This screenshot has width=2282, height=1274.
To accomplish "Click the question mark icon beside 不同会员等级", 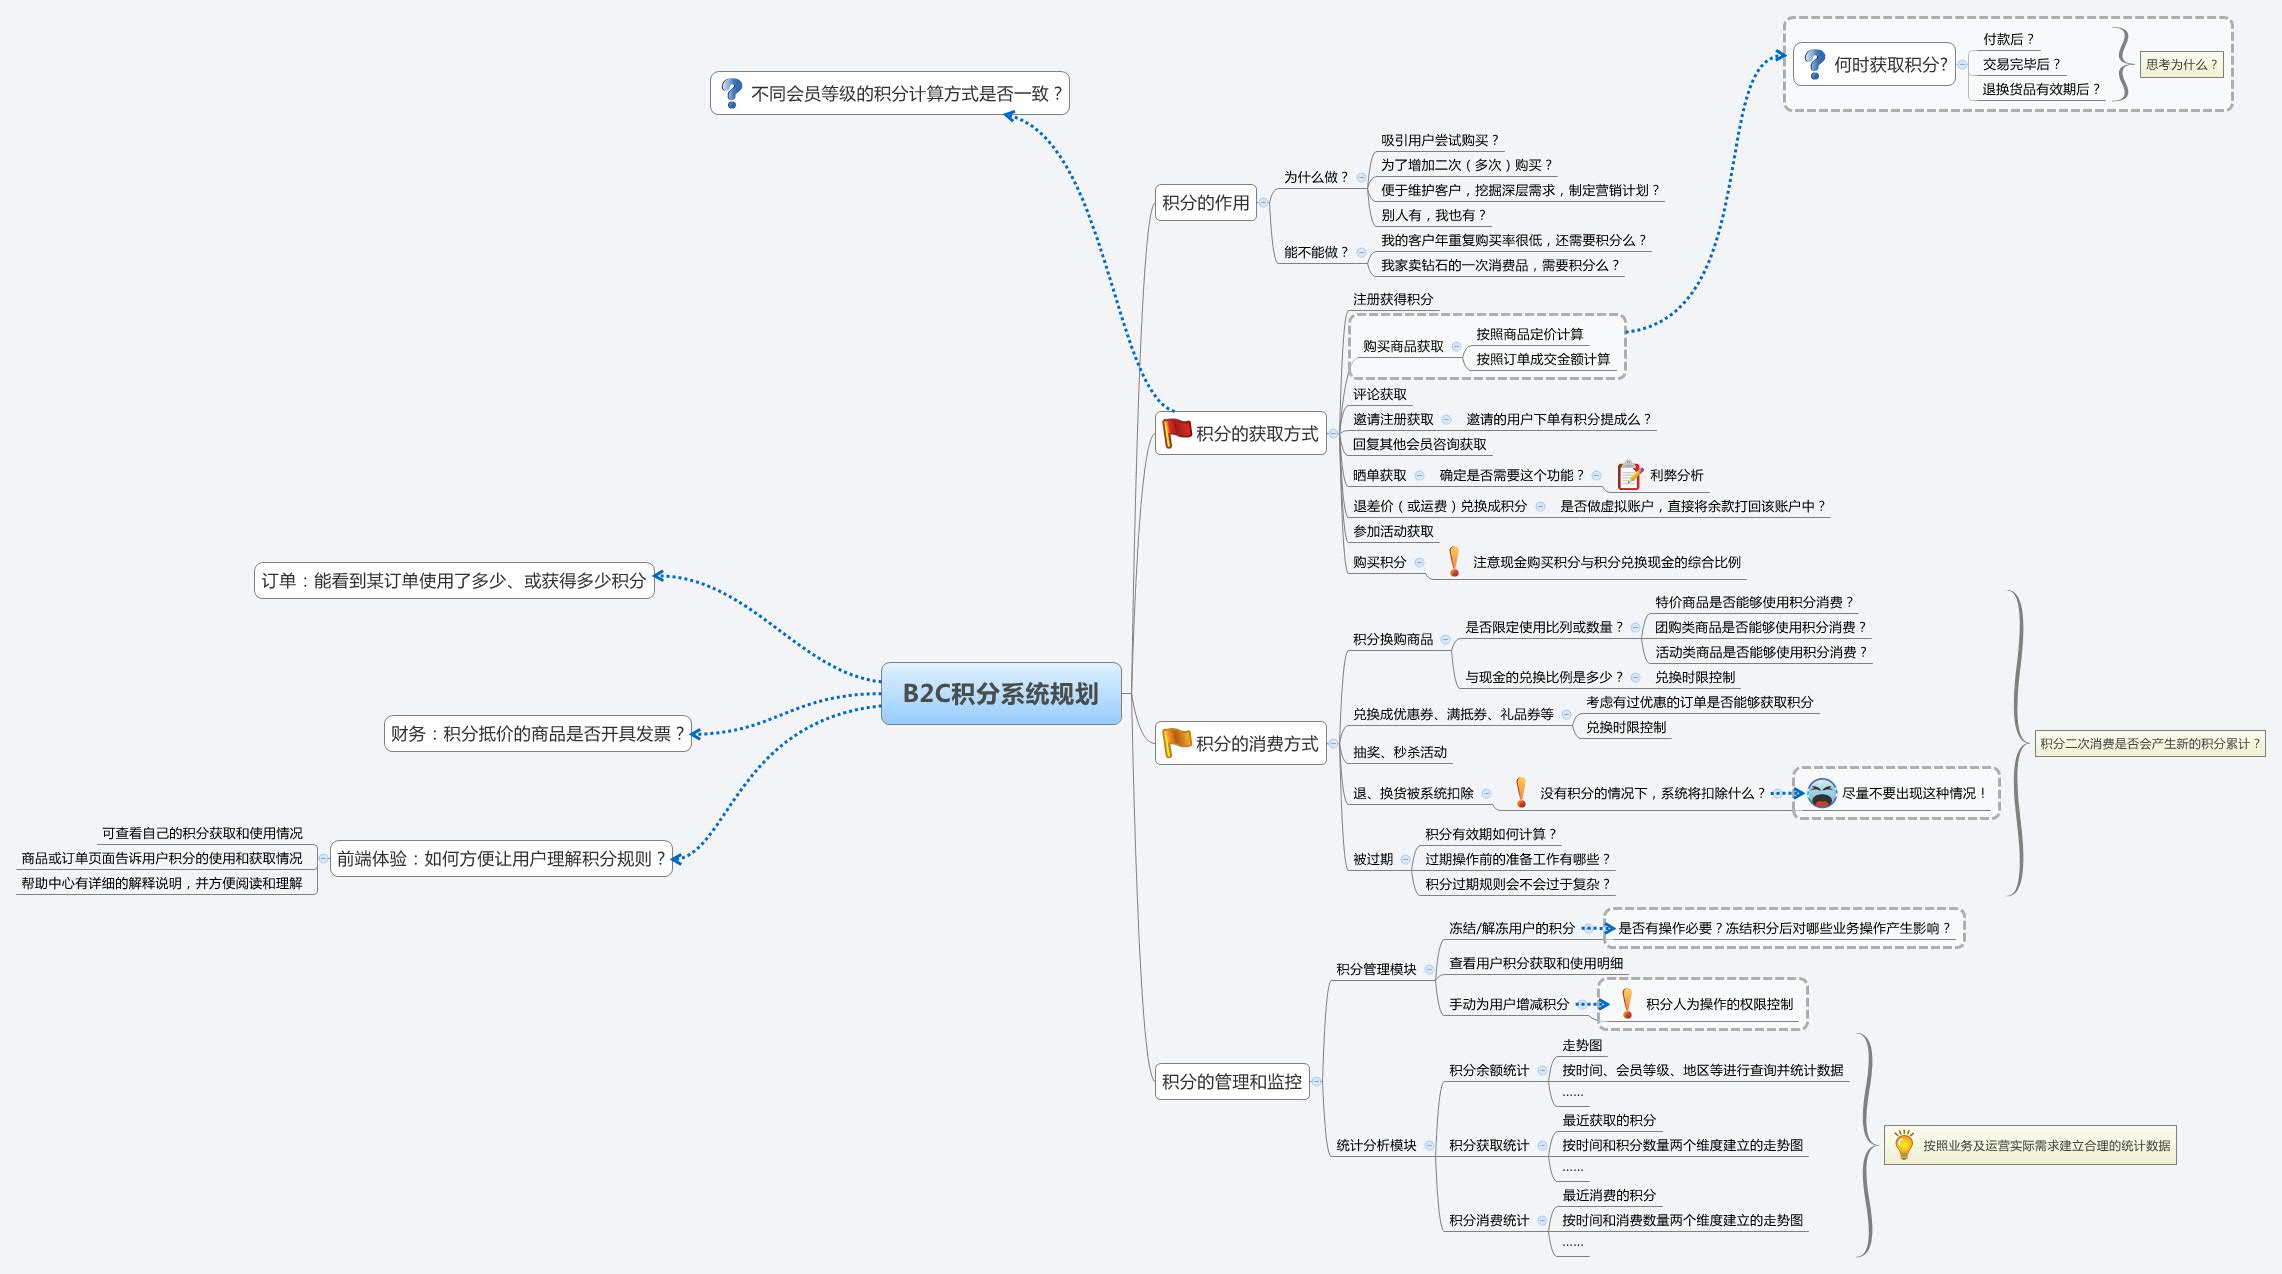I will click(x=732, y=93).
